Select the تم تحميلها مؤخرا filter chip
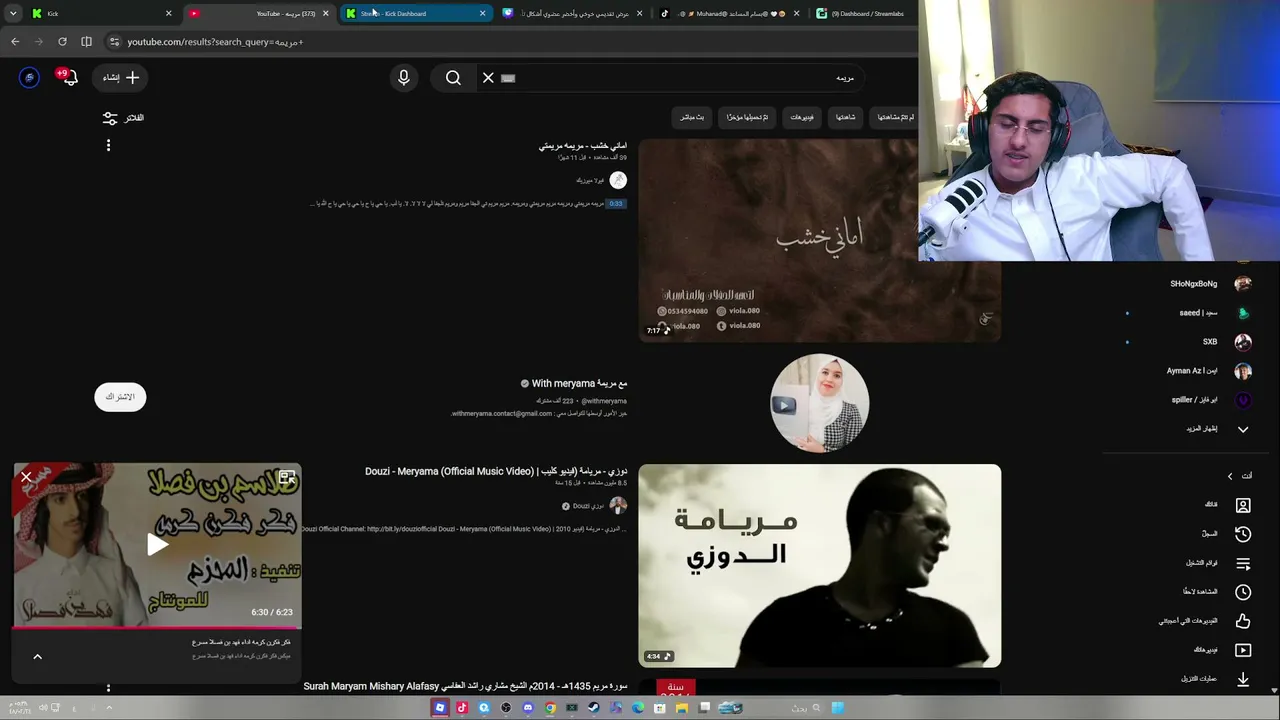1280x720 pixels. tap(747, 117)
